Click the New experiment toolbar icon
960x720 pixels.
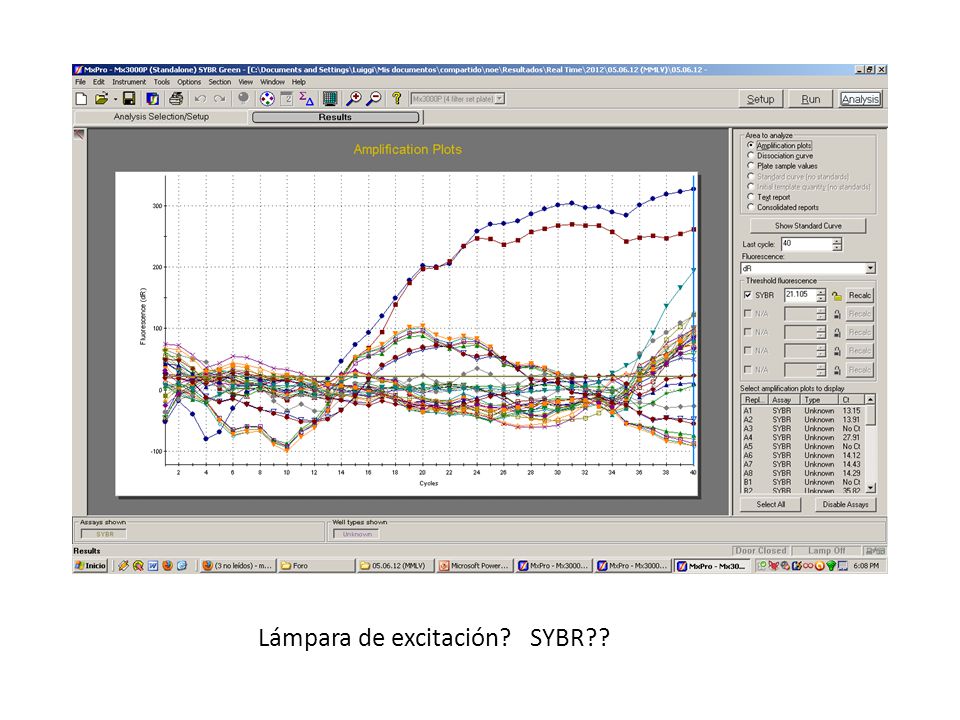point(81,99)
